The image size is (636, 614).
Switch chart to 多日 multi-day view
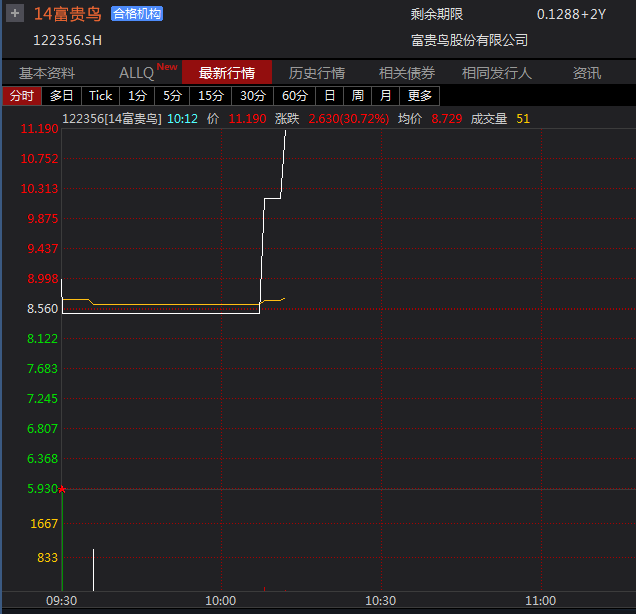tap(62, 96)
